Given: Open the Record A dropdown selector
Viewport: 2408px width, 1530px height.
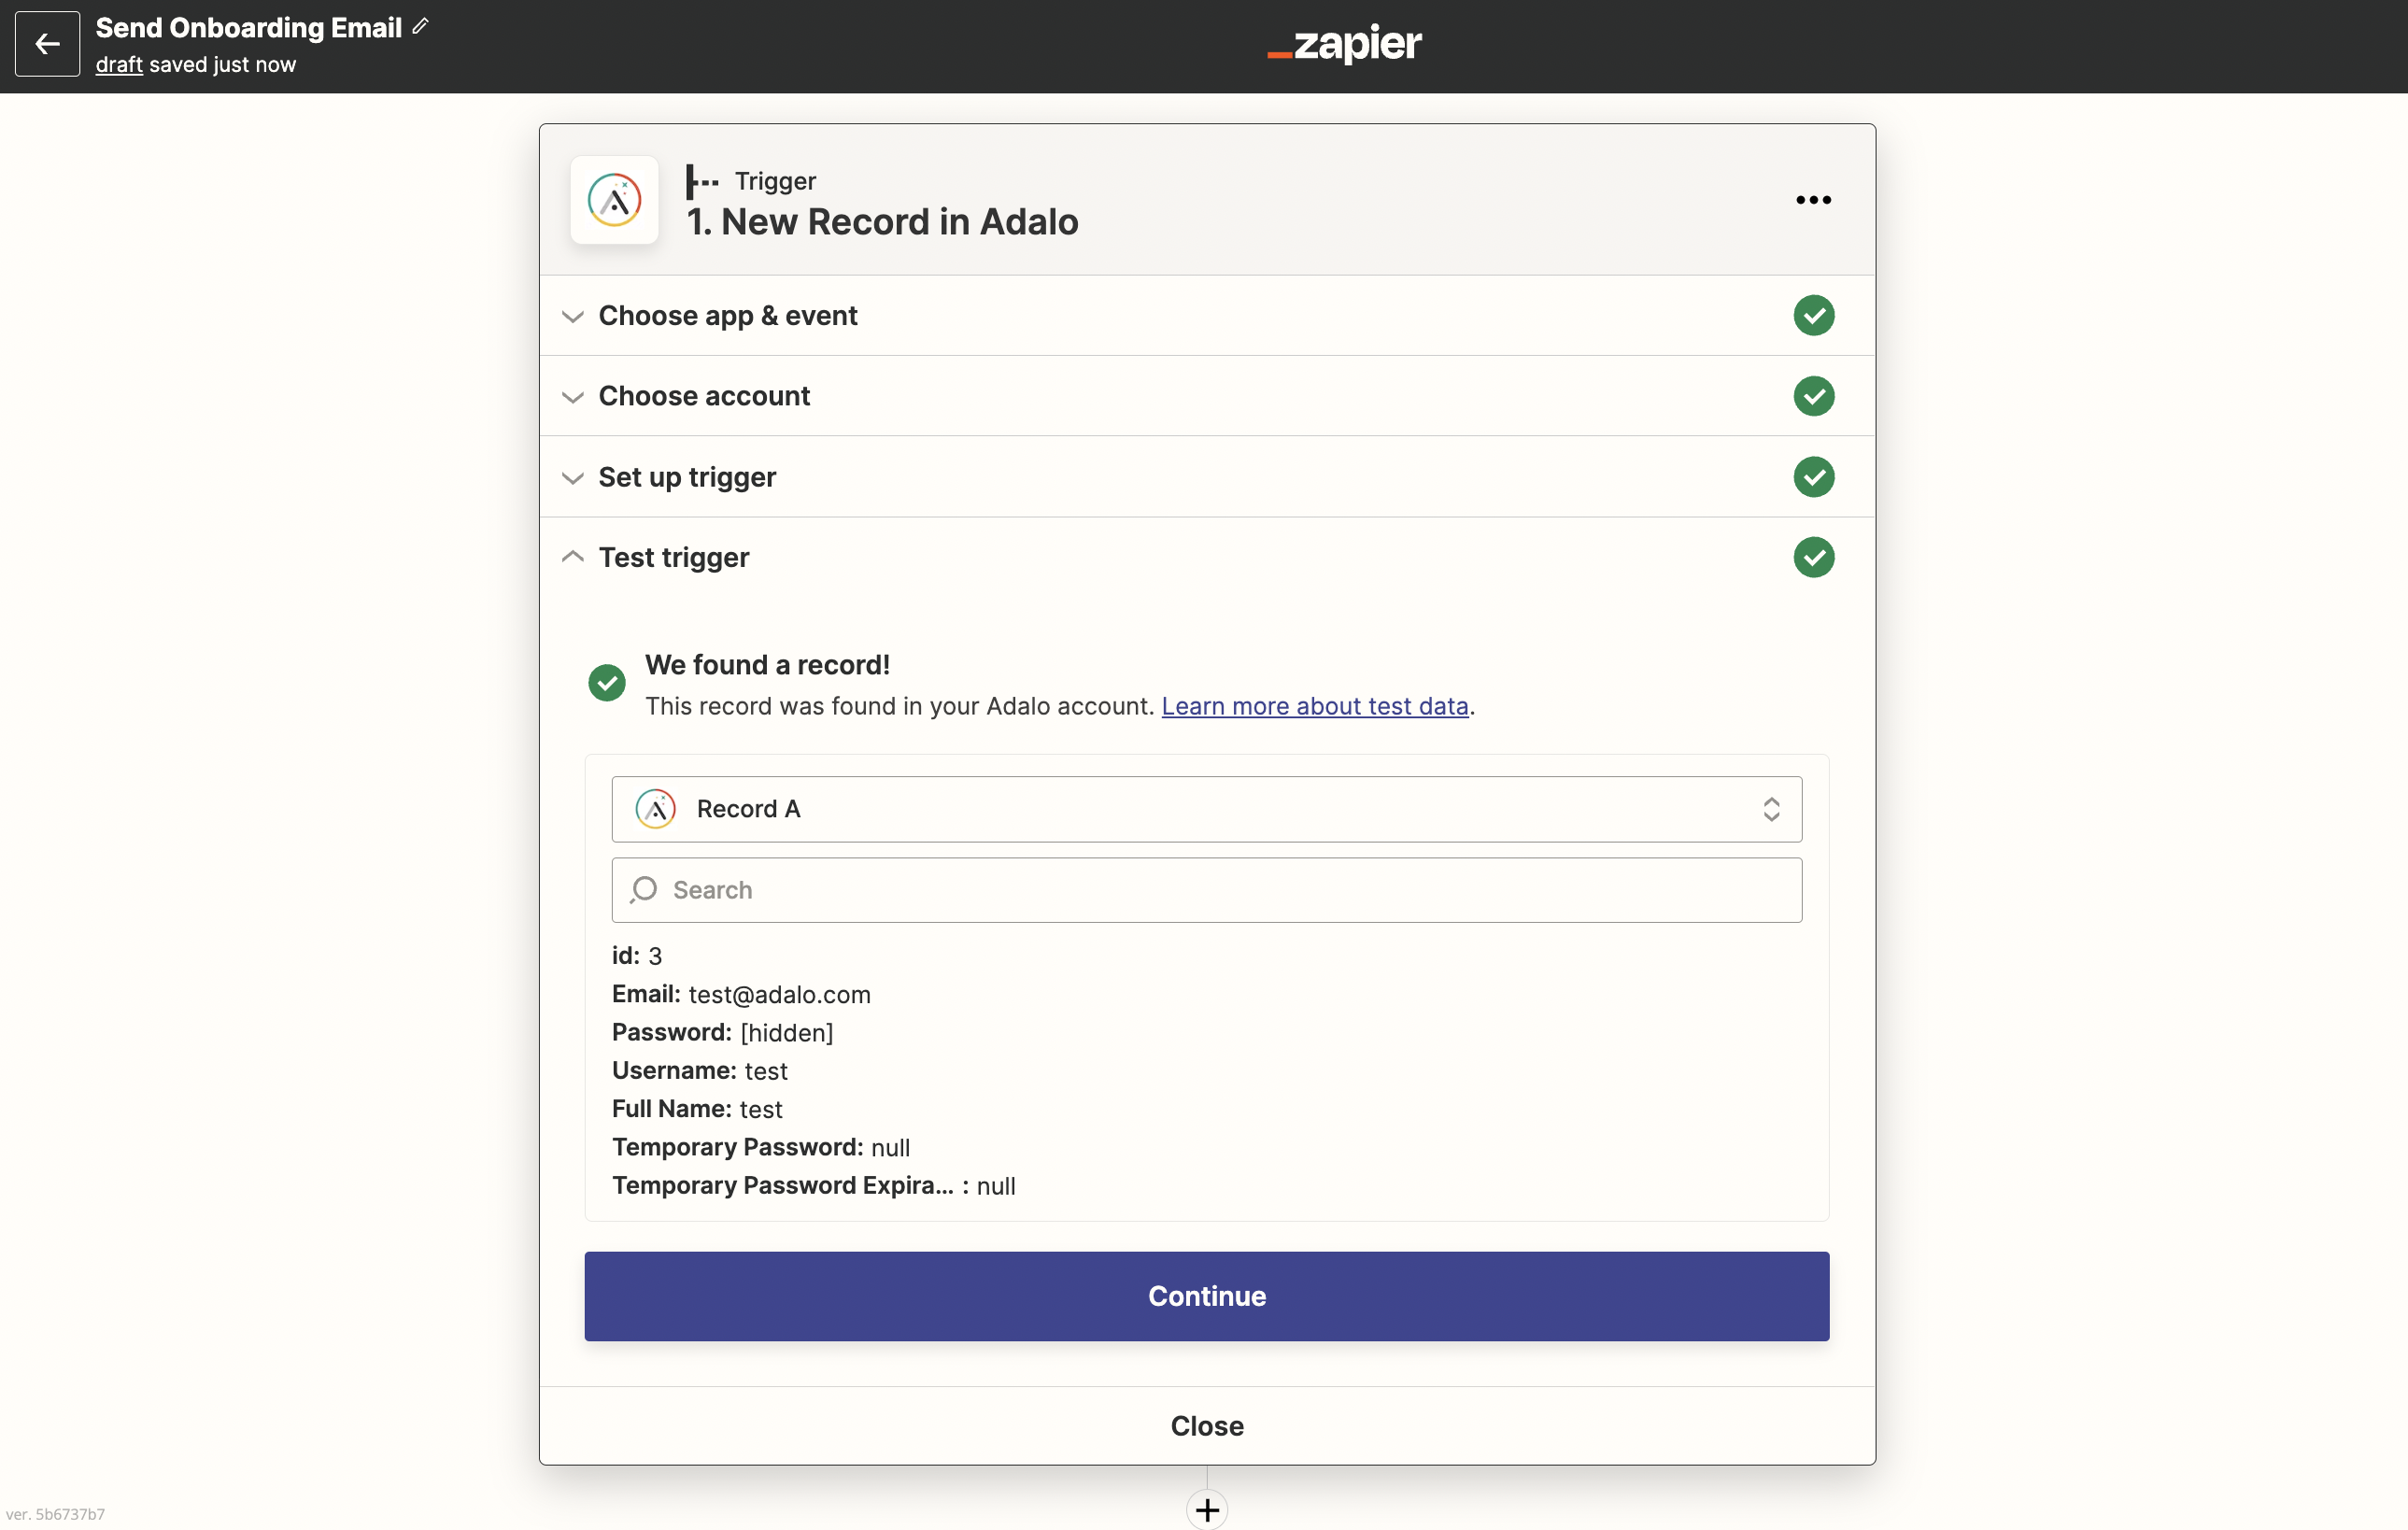Looking at the screenshot, I should point(1206,809).
